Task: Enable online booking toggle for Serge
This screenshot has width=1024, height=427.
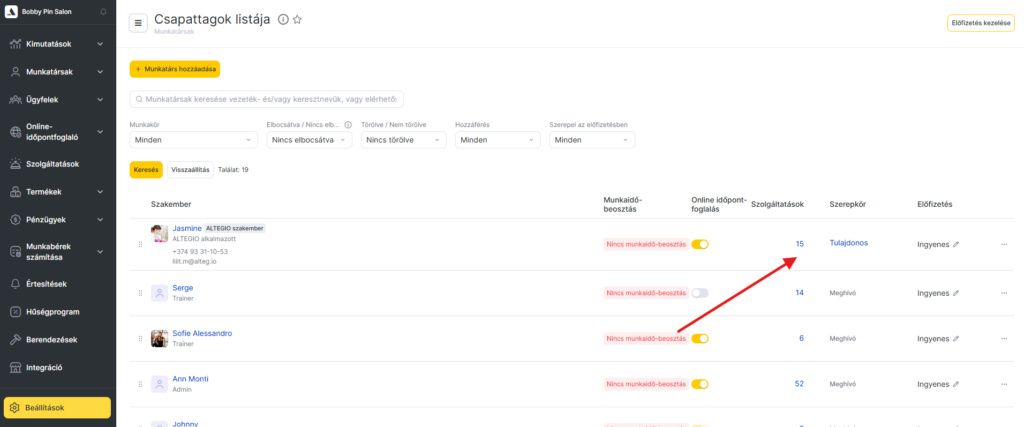Action: click(x=700, y=293)
